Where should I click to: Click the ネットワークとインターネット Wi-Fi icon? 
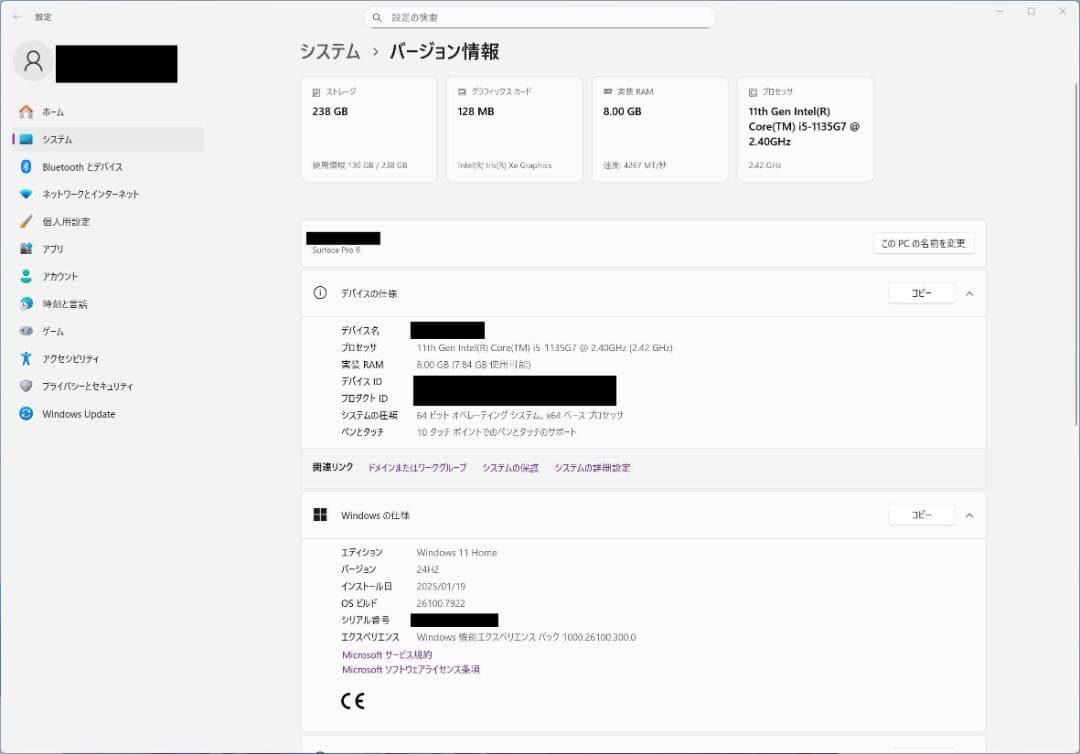click(x=26, y=194)
